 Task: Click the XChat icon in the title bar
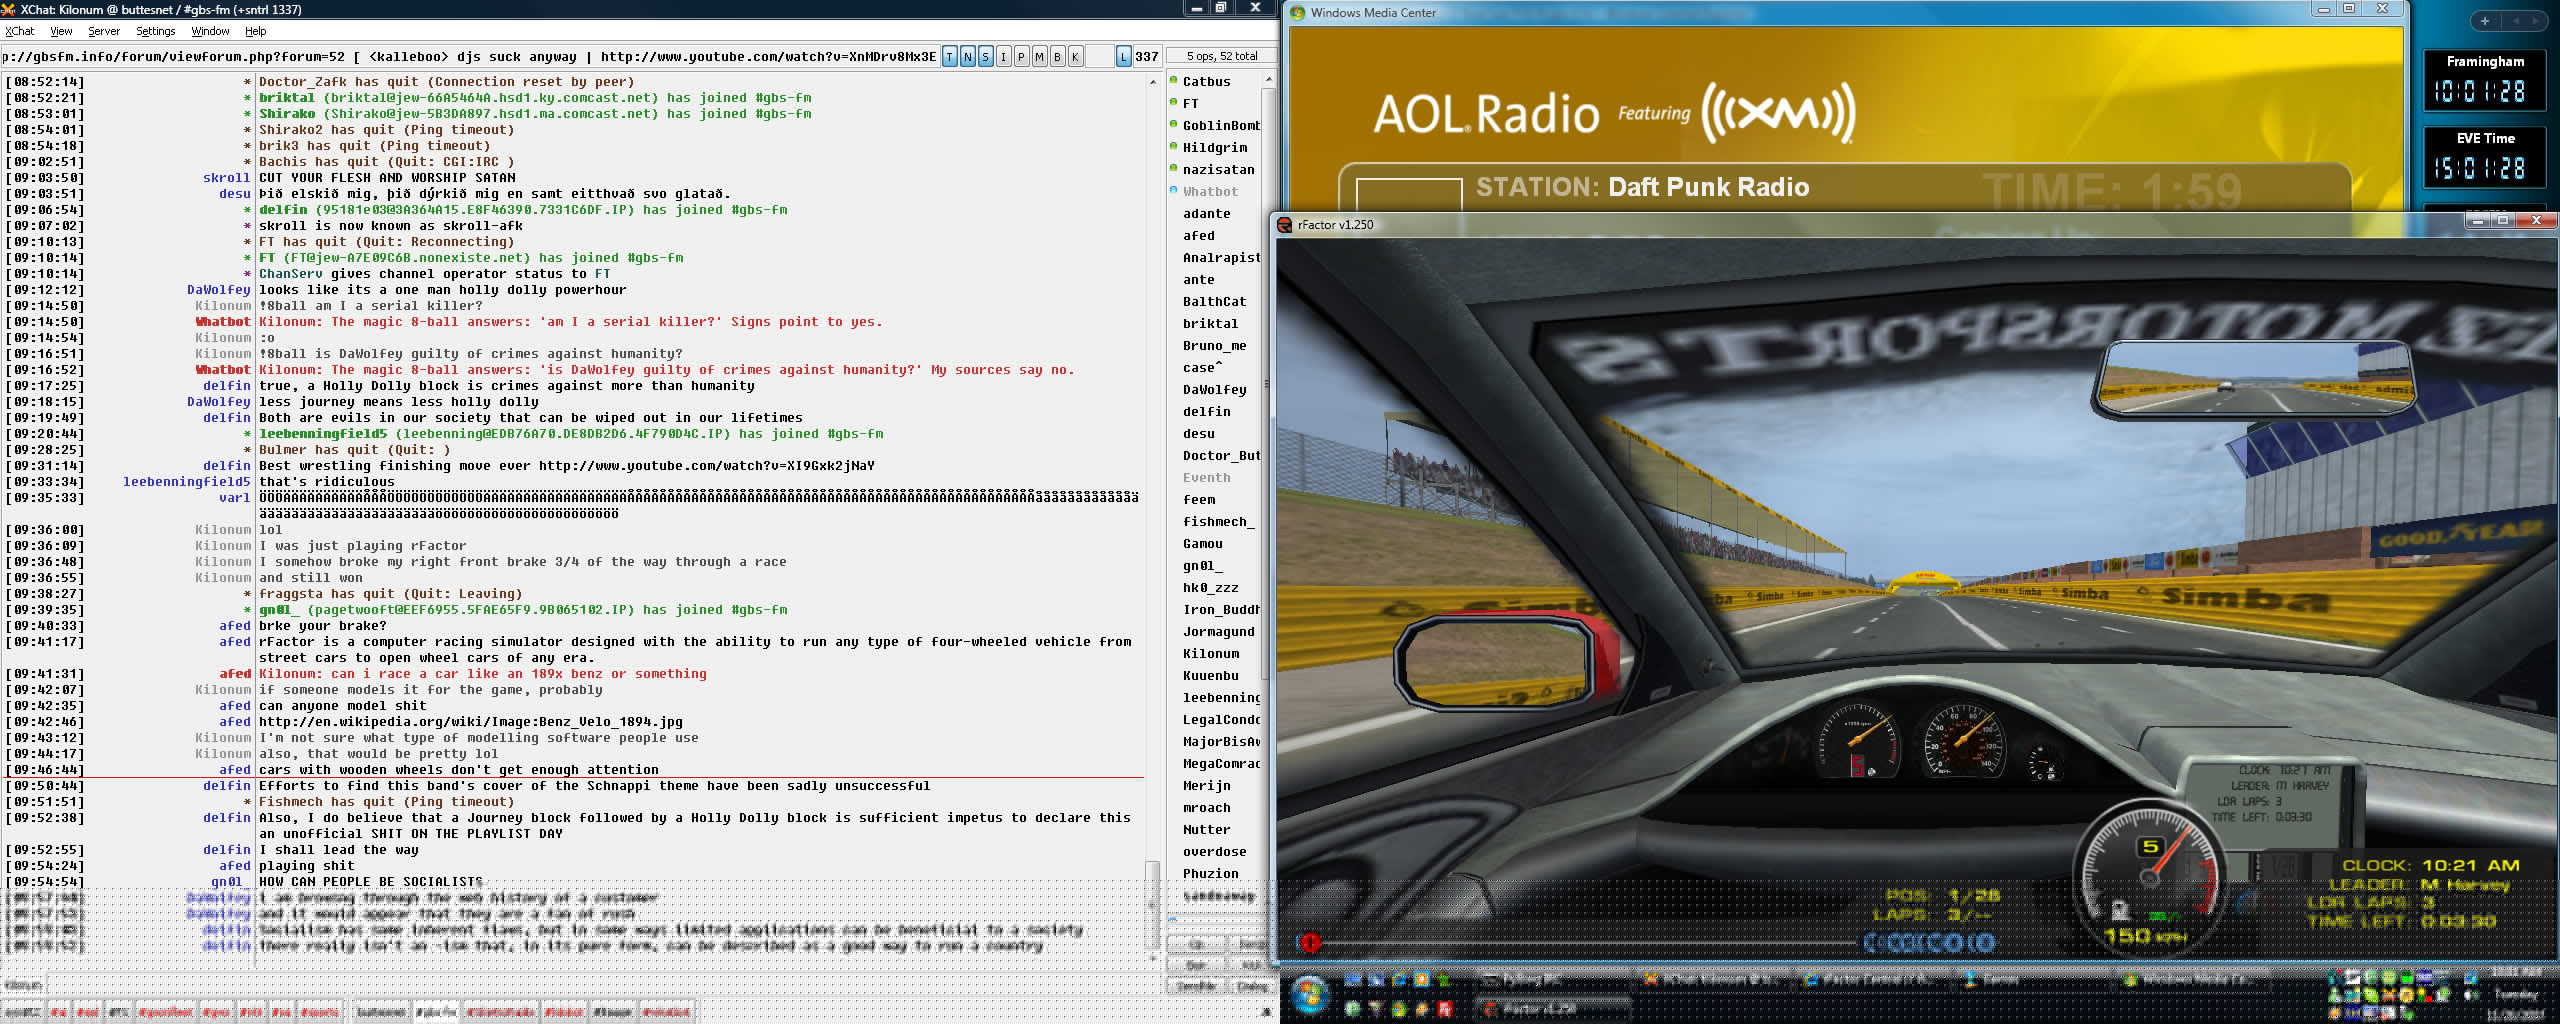pos(8,9)
